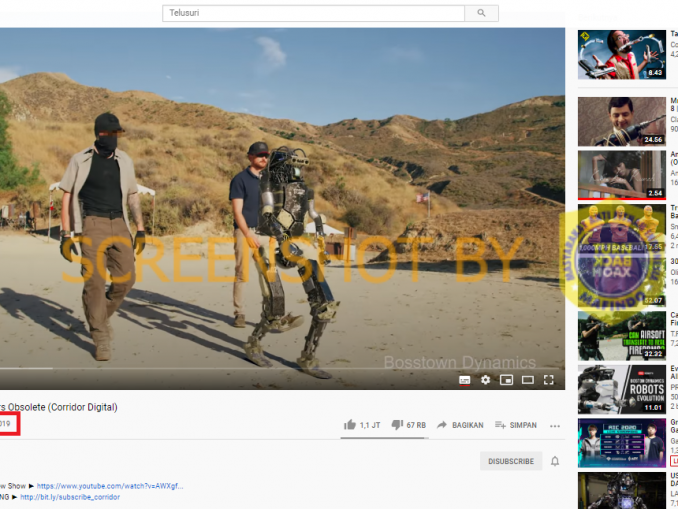Open the youtube.com/watch link in description
This screenshot has height=509, width=678.
pos(110,486)
